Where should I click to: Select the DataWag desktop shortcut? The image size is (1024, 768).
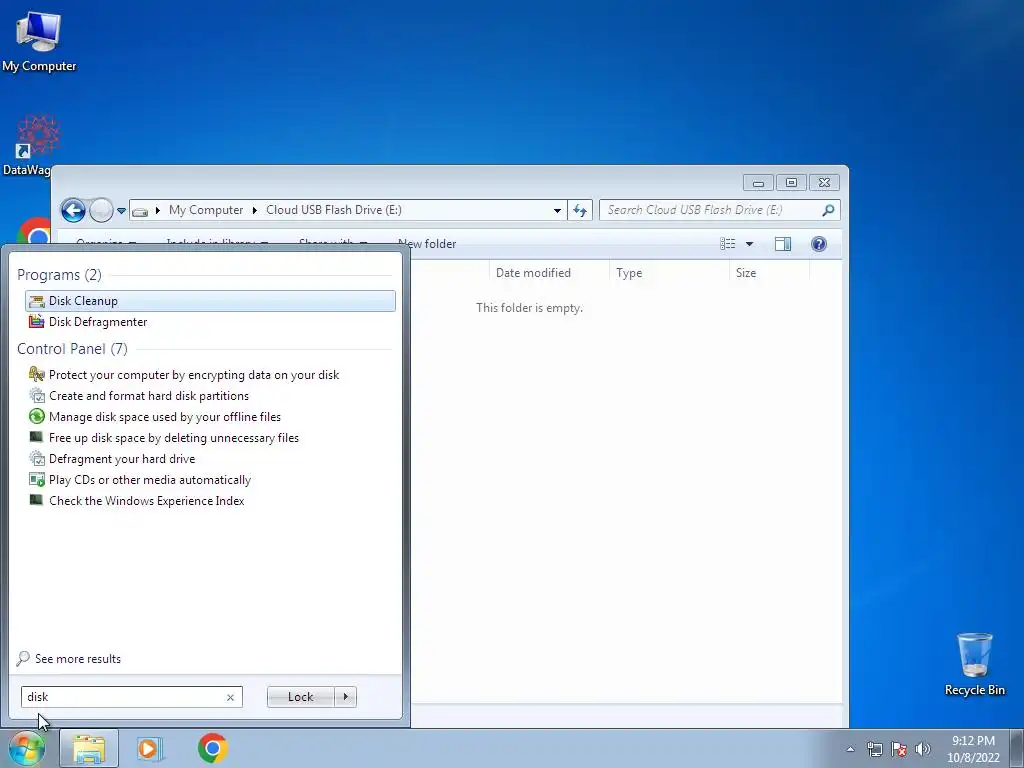[27, 146]
